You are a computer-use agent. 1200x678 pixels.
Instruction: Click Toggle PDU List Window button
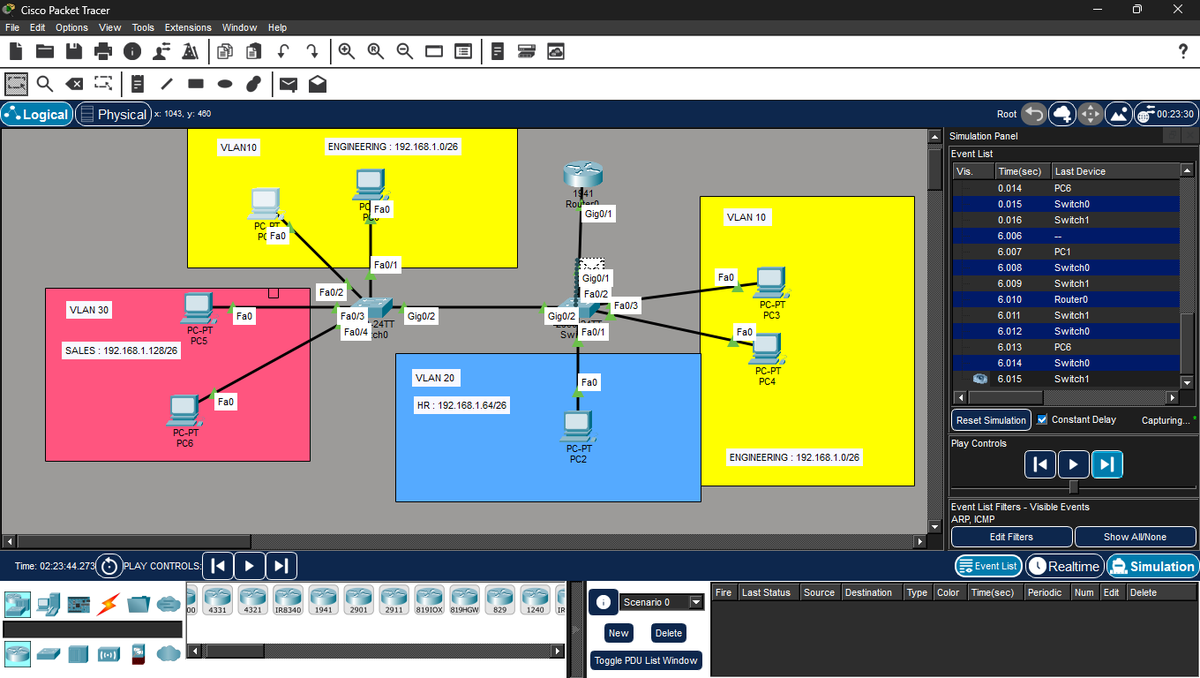646,660
